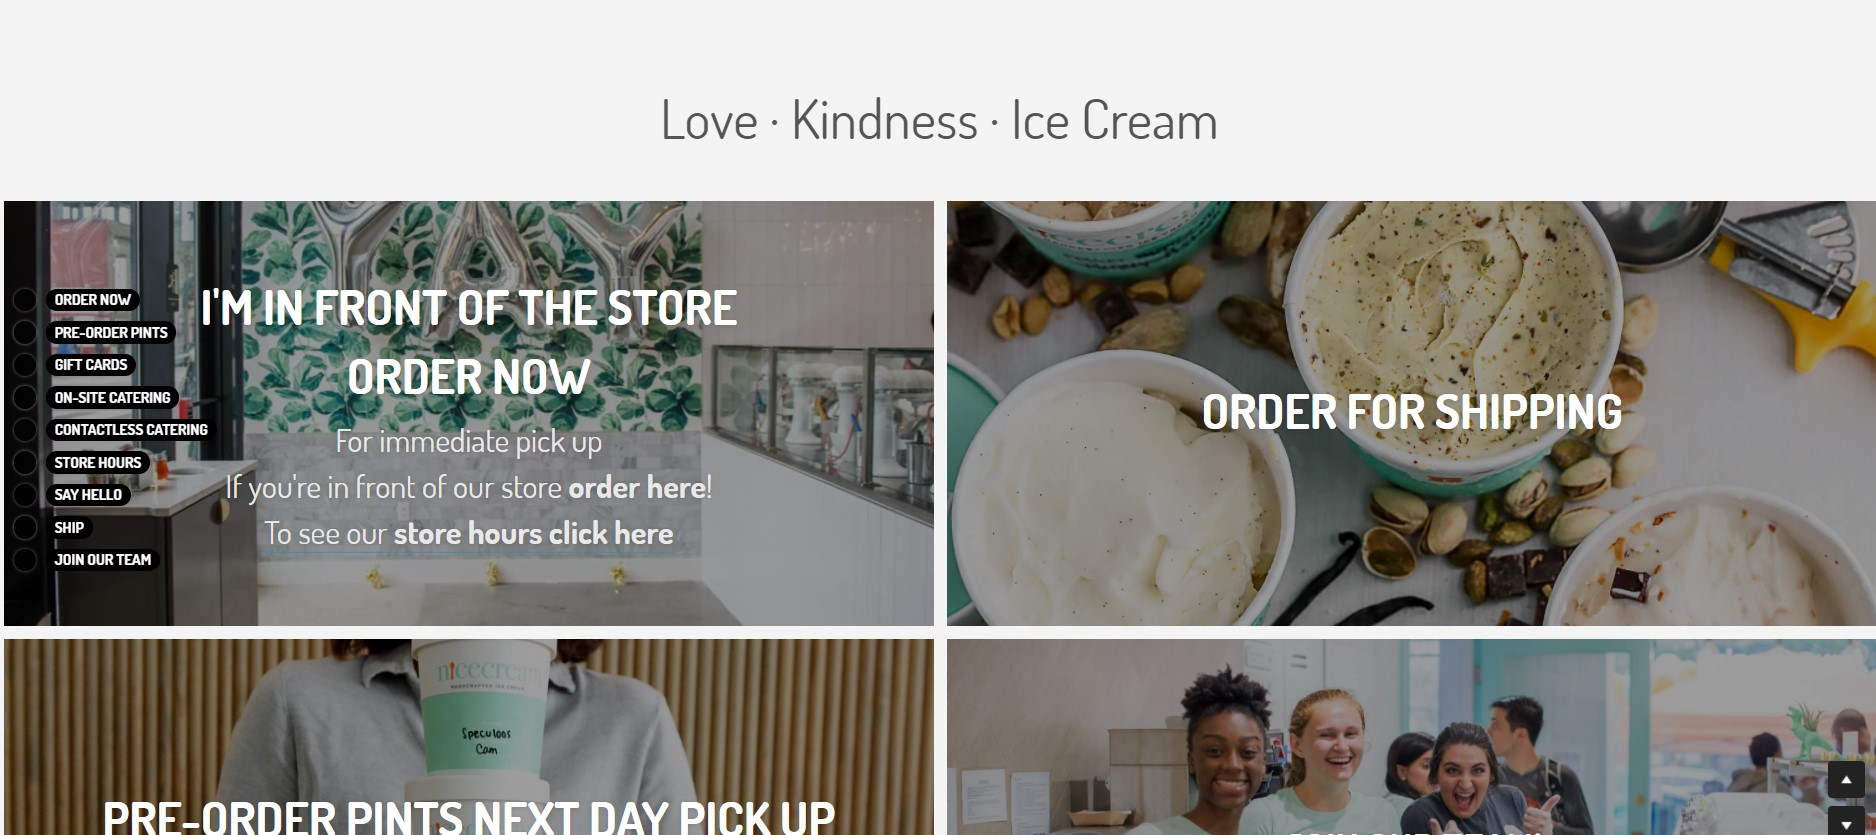Click the scroll up arrow button
The height and width of the screenshot is (835, 1876).
[x=1846, y=780]
